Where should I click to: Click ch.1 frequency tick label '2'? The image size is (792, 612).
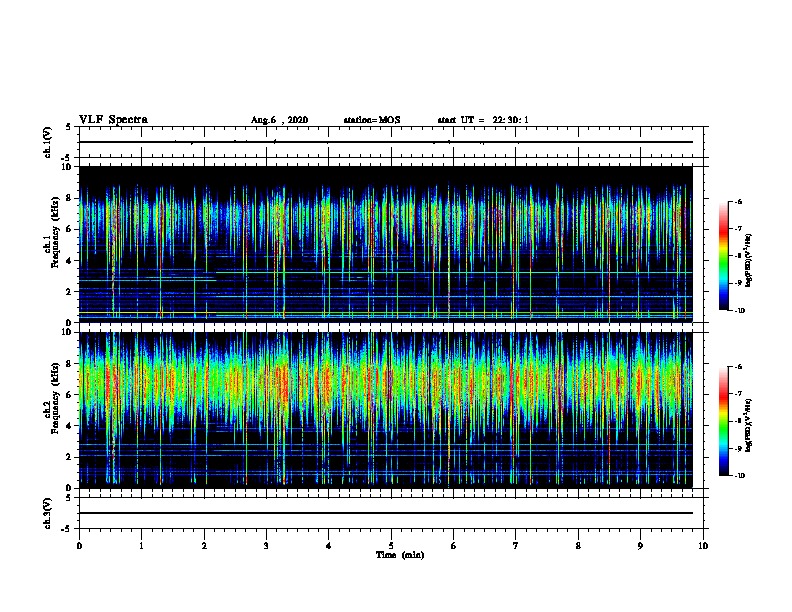69,292
